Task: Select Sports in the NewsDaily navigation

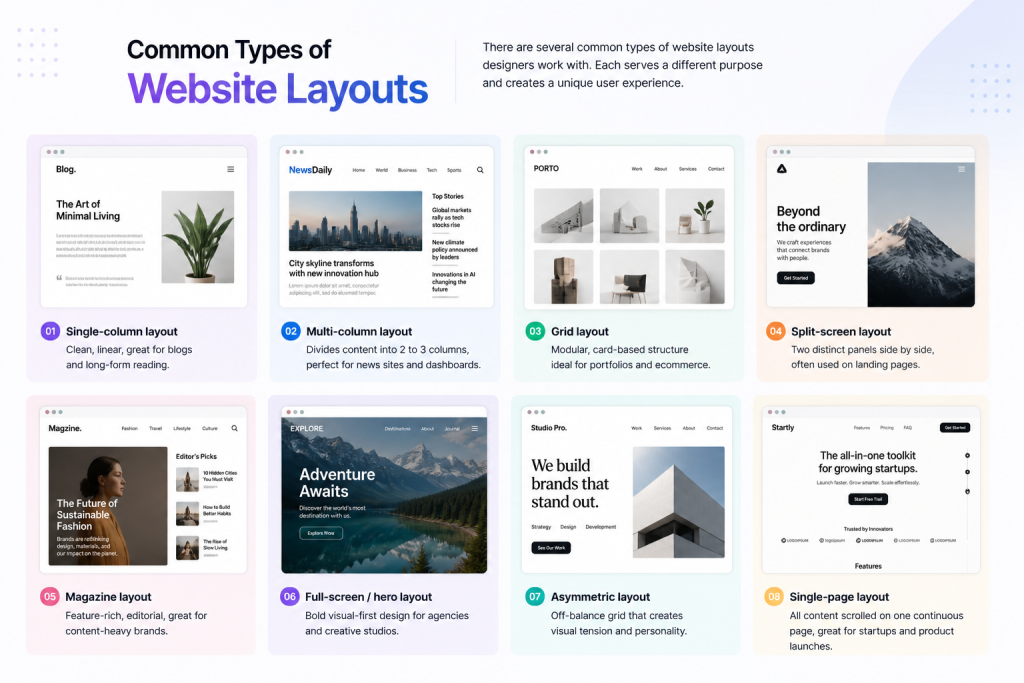Action: click(454, 170)
